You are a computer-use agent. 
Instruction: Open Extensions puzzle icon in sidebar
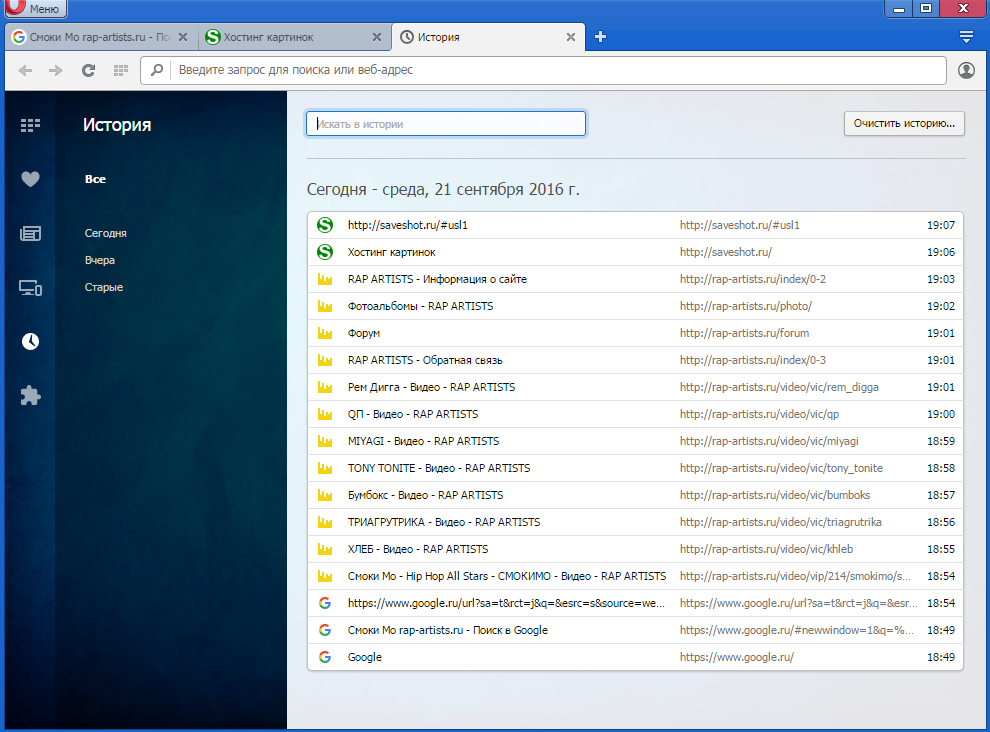[30, 396]
